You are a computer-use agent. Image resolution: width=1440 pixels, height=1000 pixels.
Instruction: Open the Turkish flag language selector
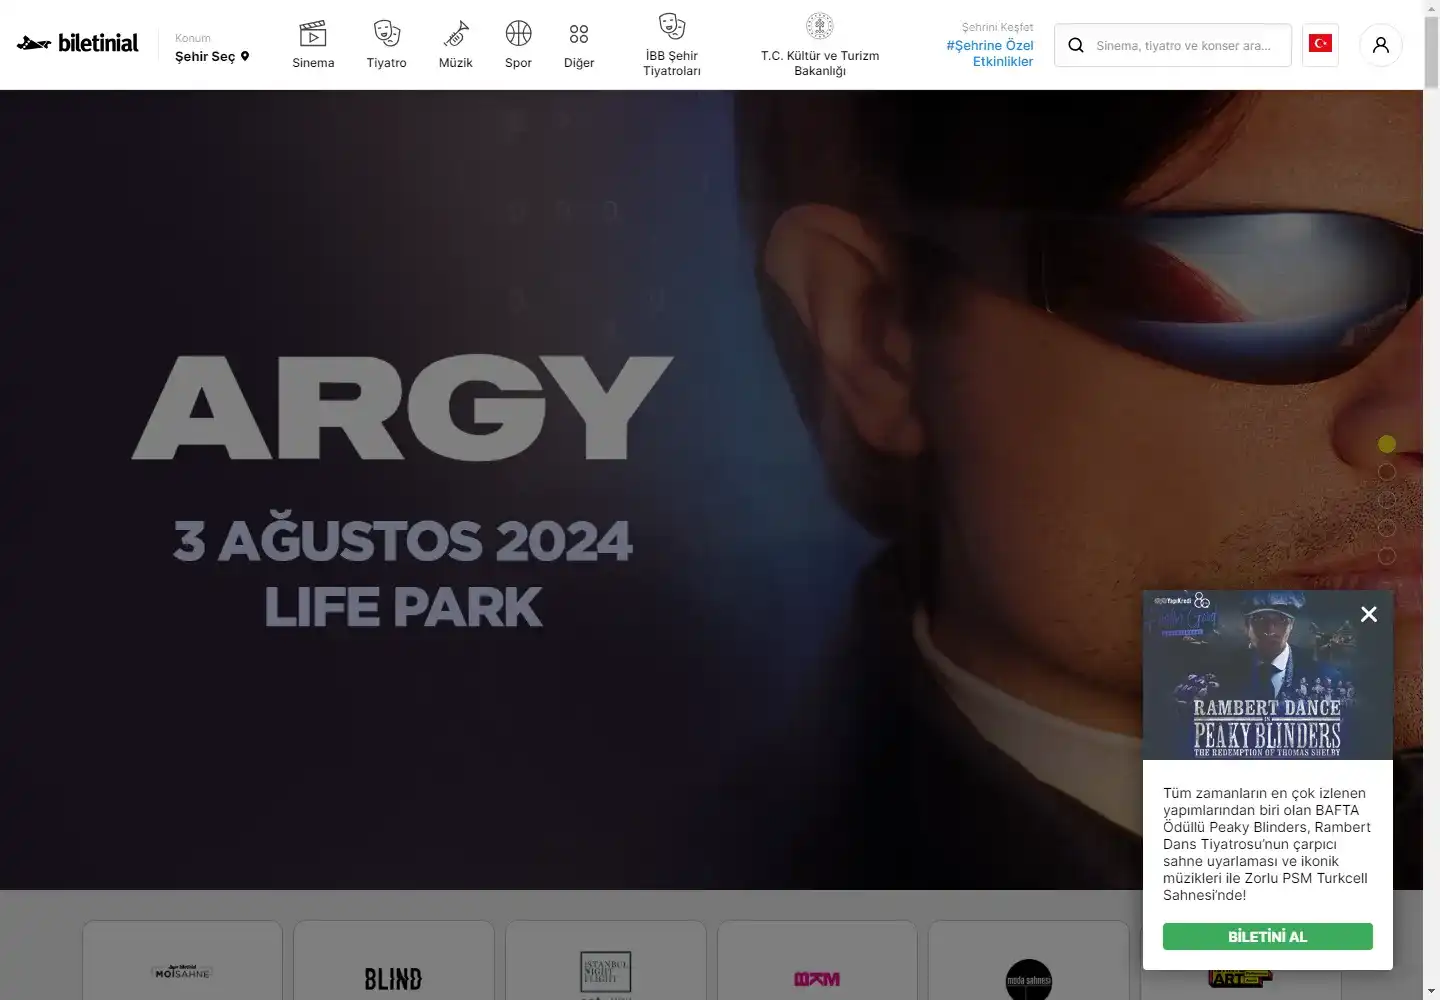pyautogui.click(x=1321, y=45)
